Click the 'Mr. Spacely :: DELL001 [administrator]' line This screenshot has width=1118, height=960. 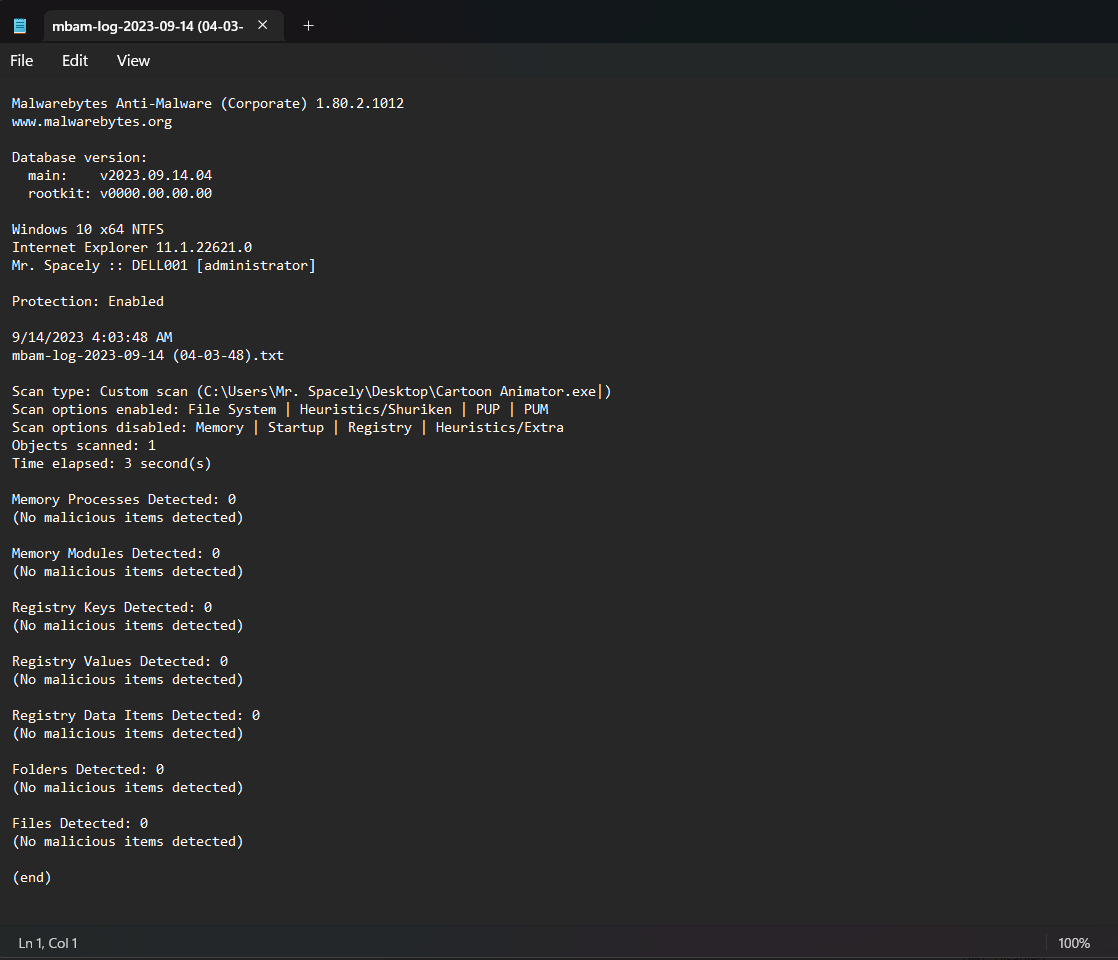click(x=163, y=265)
